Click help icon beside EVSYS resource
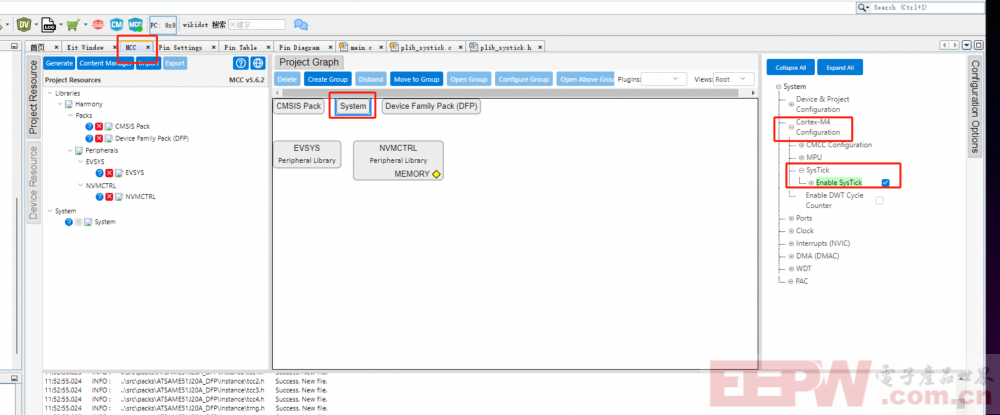 coord(99,173)
